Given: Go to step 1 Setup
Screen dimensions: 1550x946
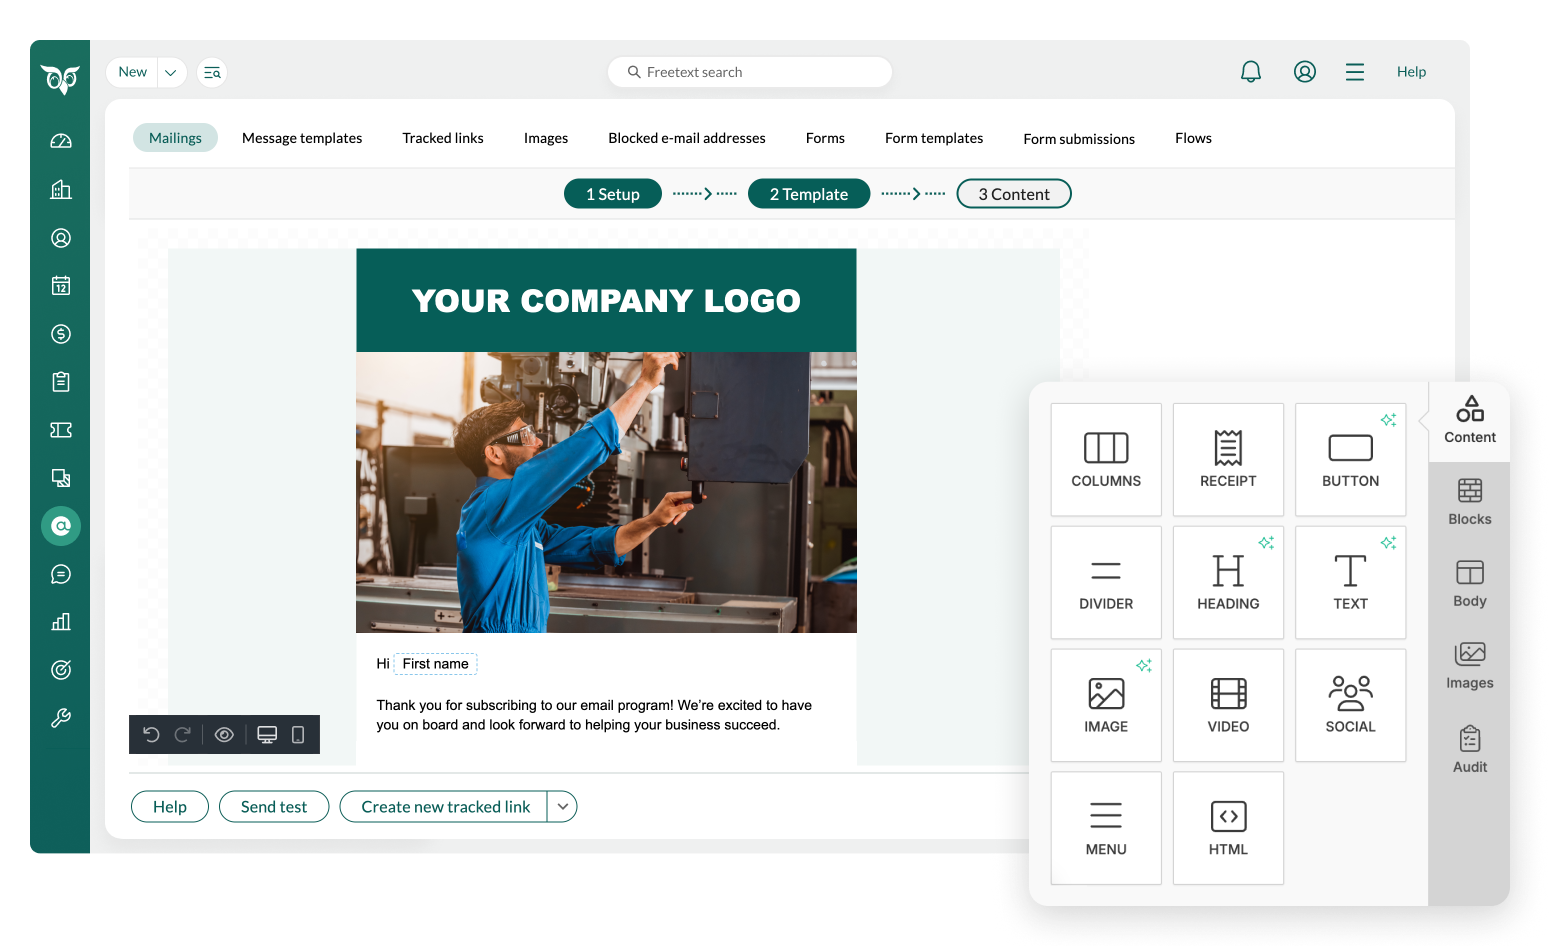Looking at the screenshot, I should coord(612,194).
